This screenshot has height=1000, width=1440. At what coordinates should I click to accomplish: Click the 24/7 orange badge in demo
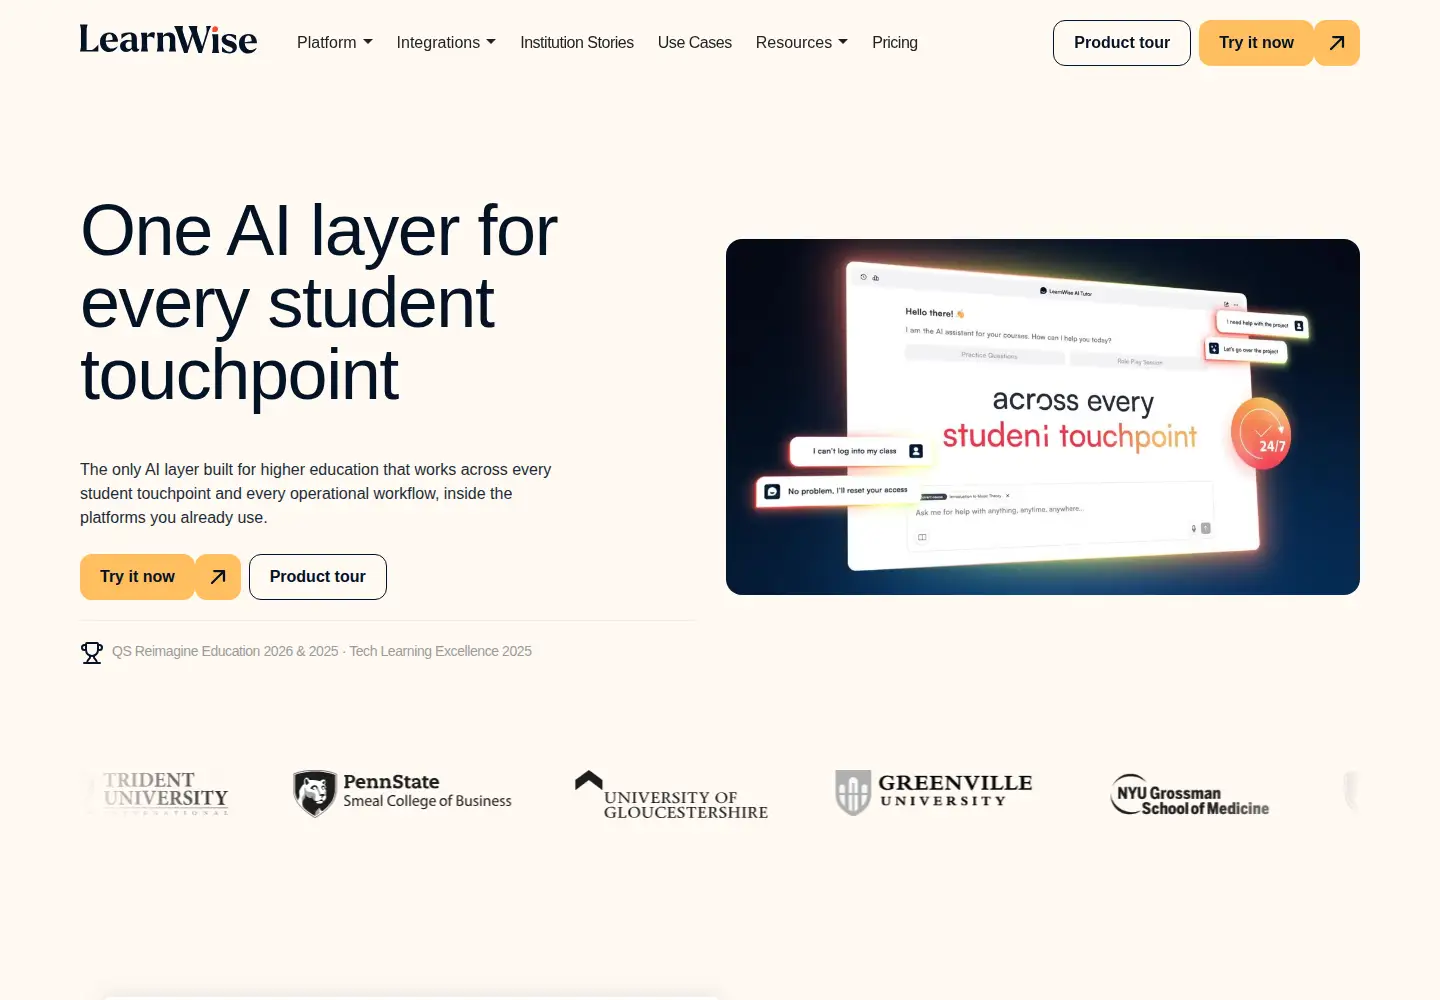(1261, 433)
